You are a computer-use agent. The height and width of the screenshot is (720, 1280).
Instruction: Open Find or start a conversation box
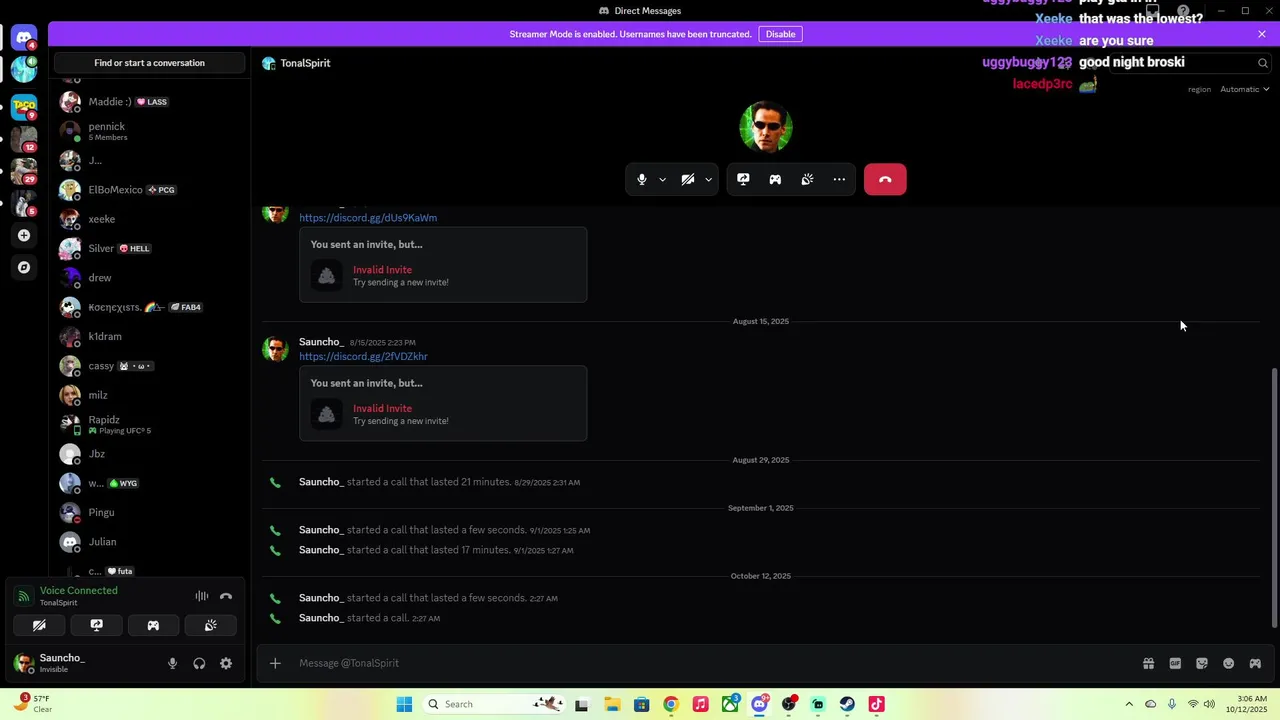click(x=149, y=63)
